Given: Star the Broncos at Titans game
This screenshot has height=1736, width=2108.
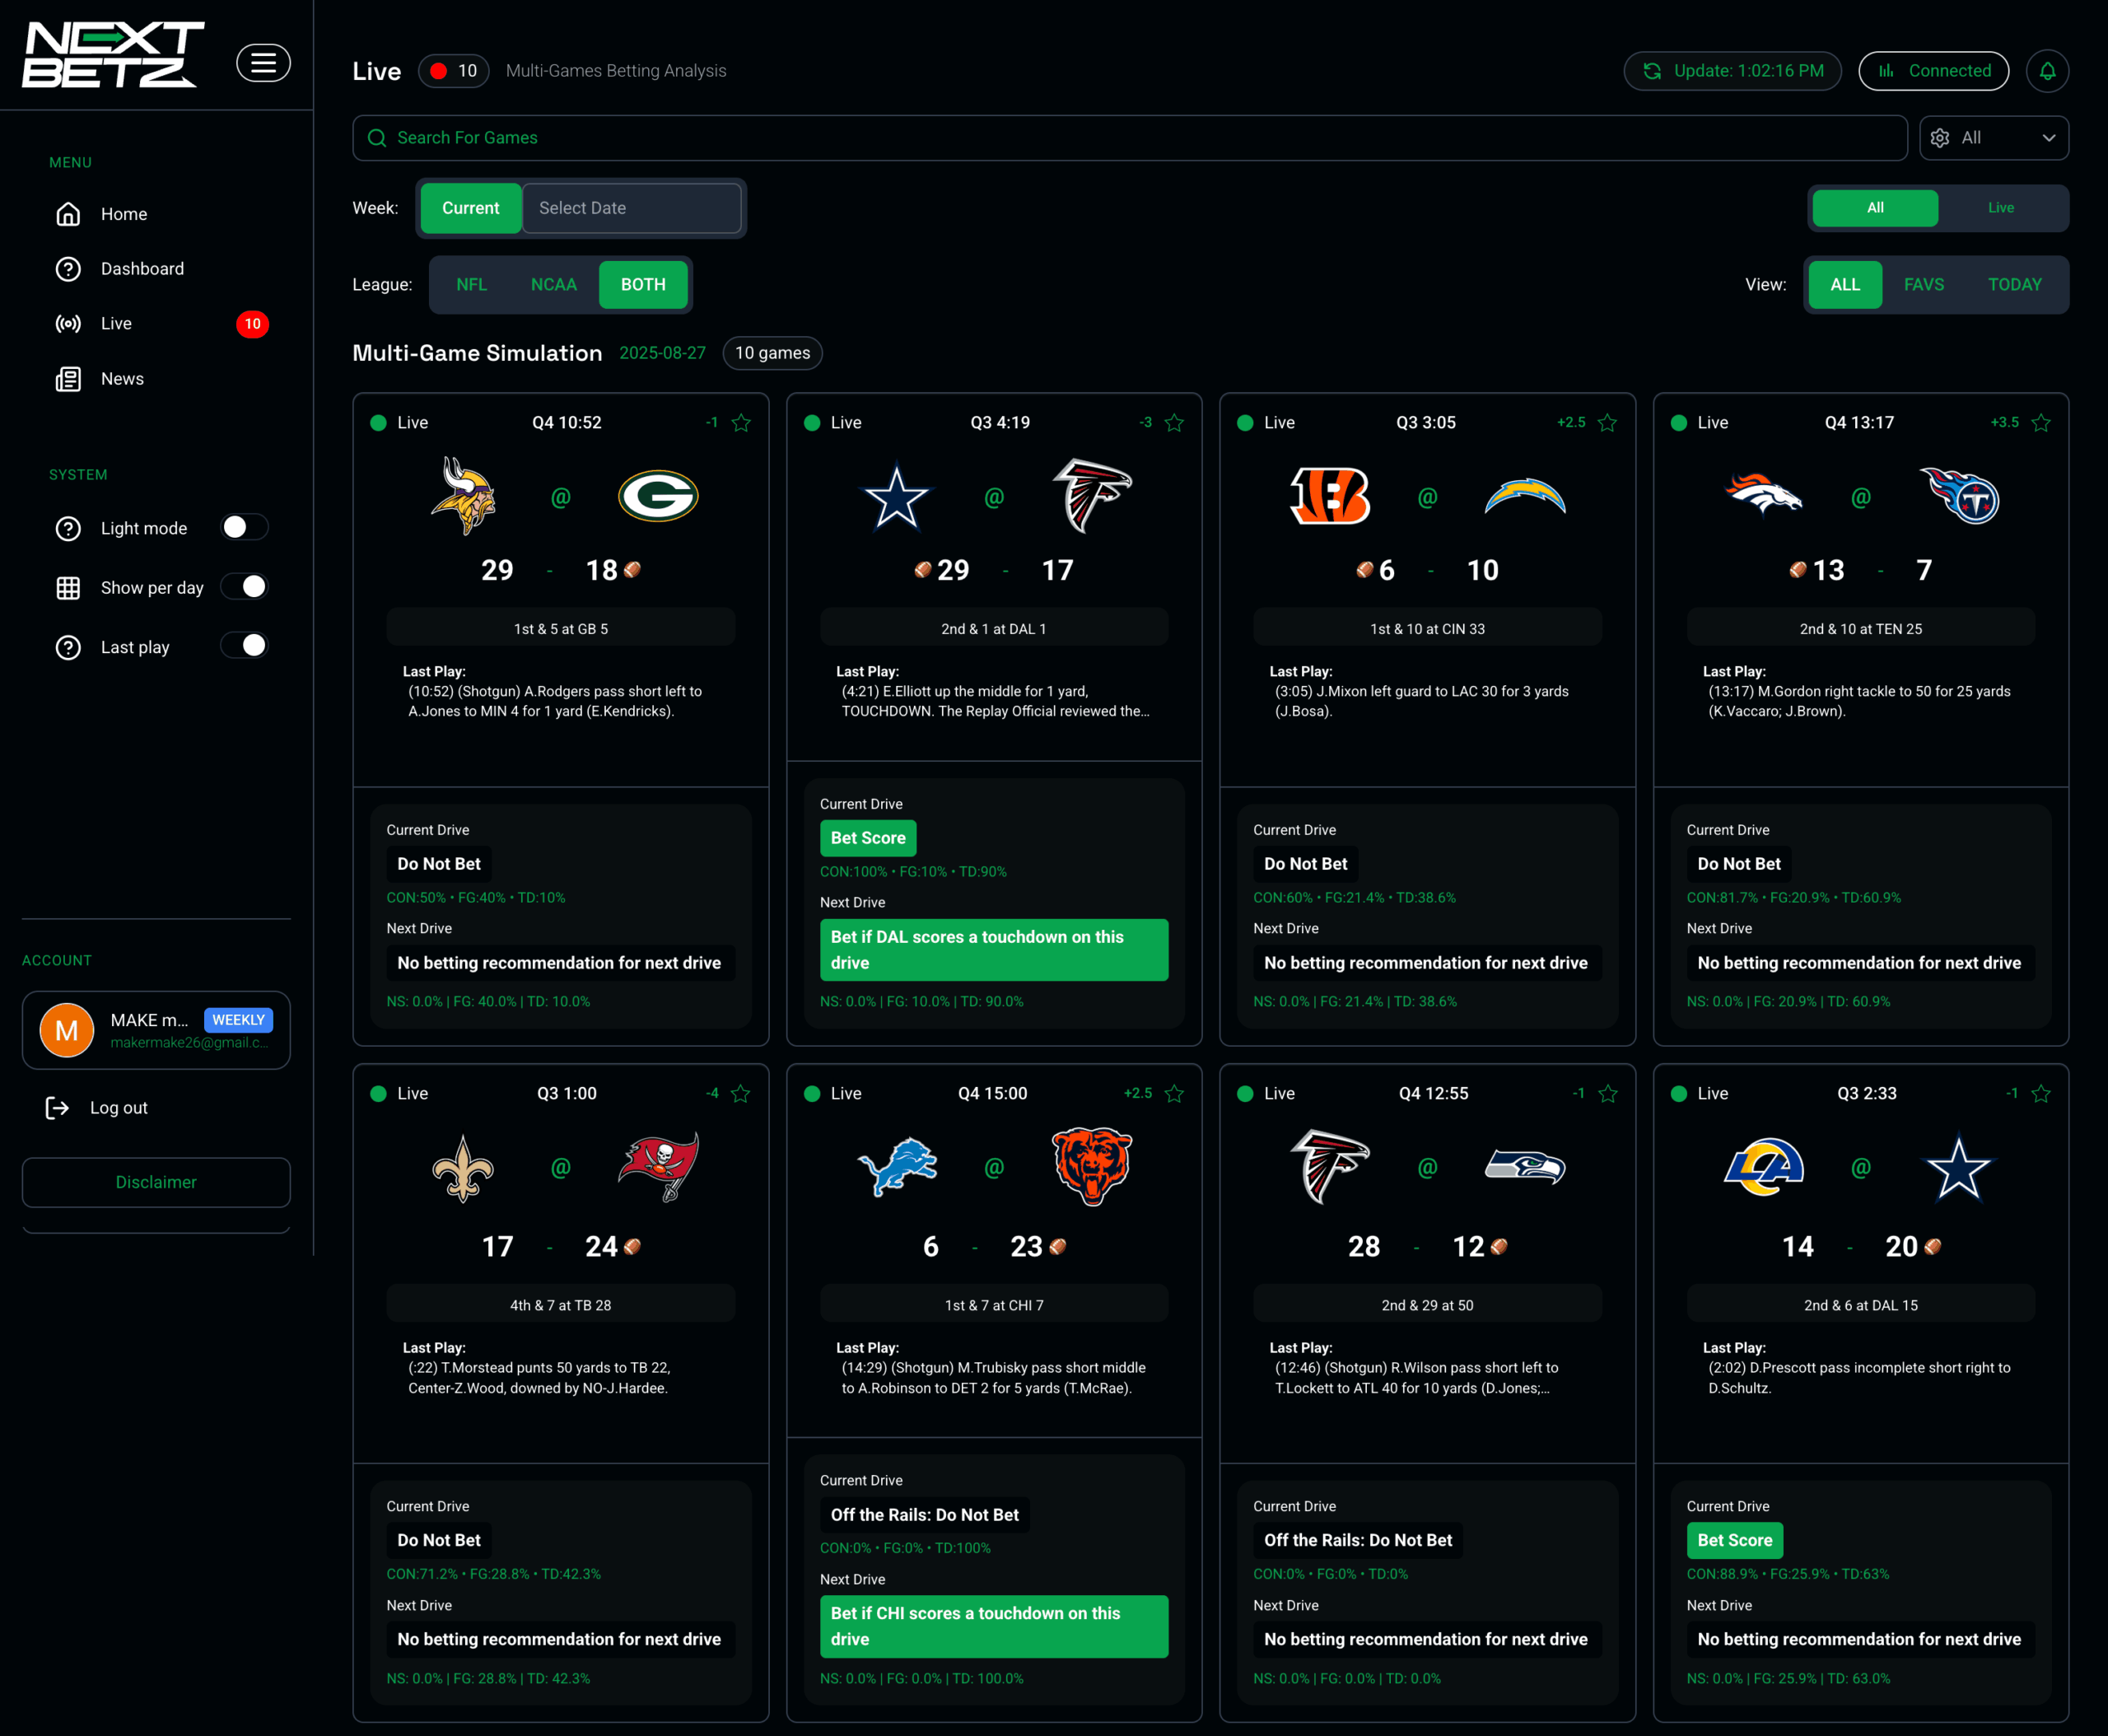Looking at the screenshot, I should [x=2041, y=423].
